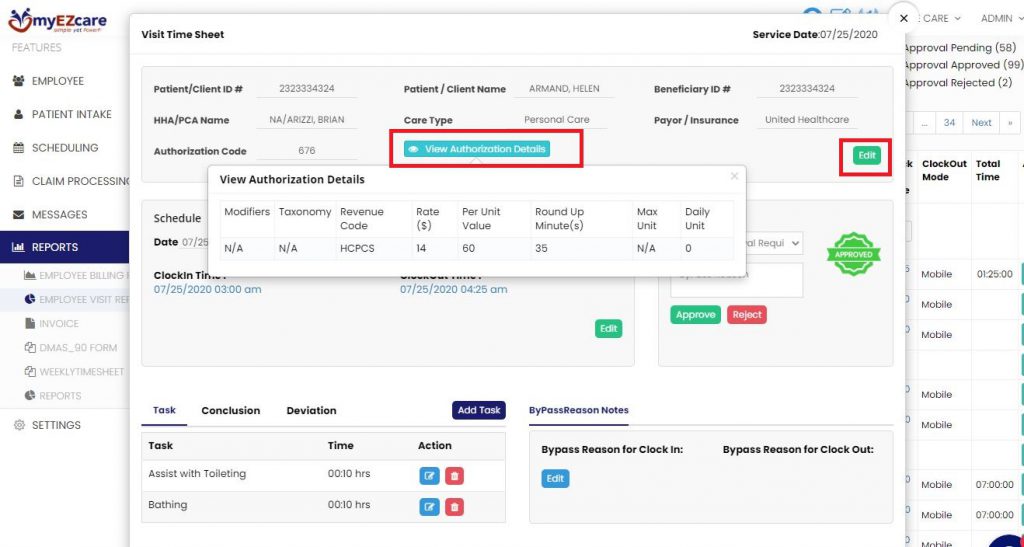Click the HCPCS revenue code cell
The width and height of the screenshot is (1024, 547).
pos(357,249)
